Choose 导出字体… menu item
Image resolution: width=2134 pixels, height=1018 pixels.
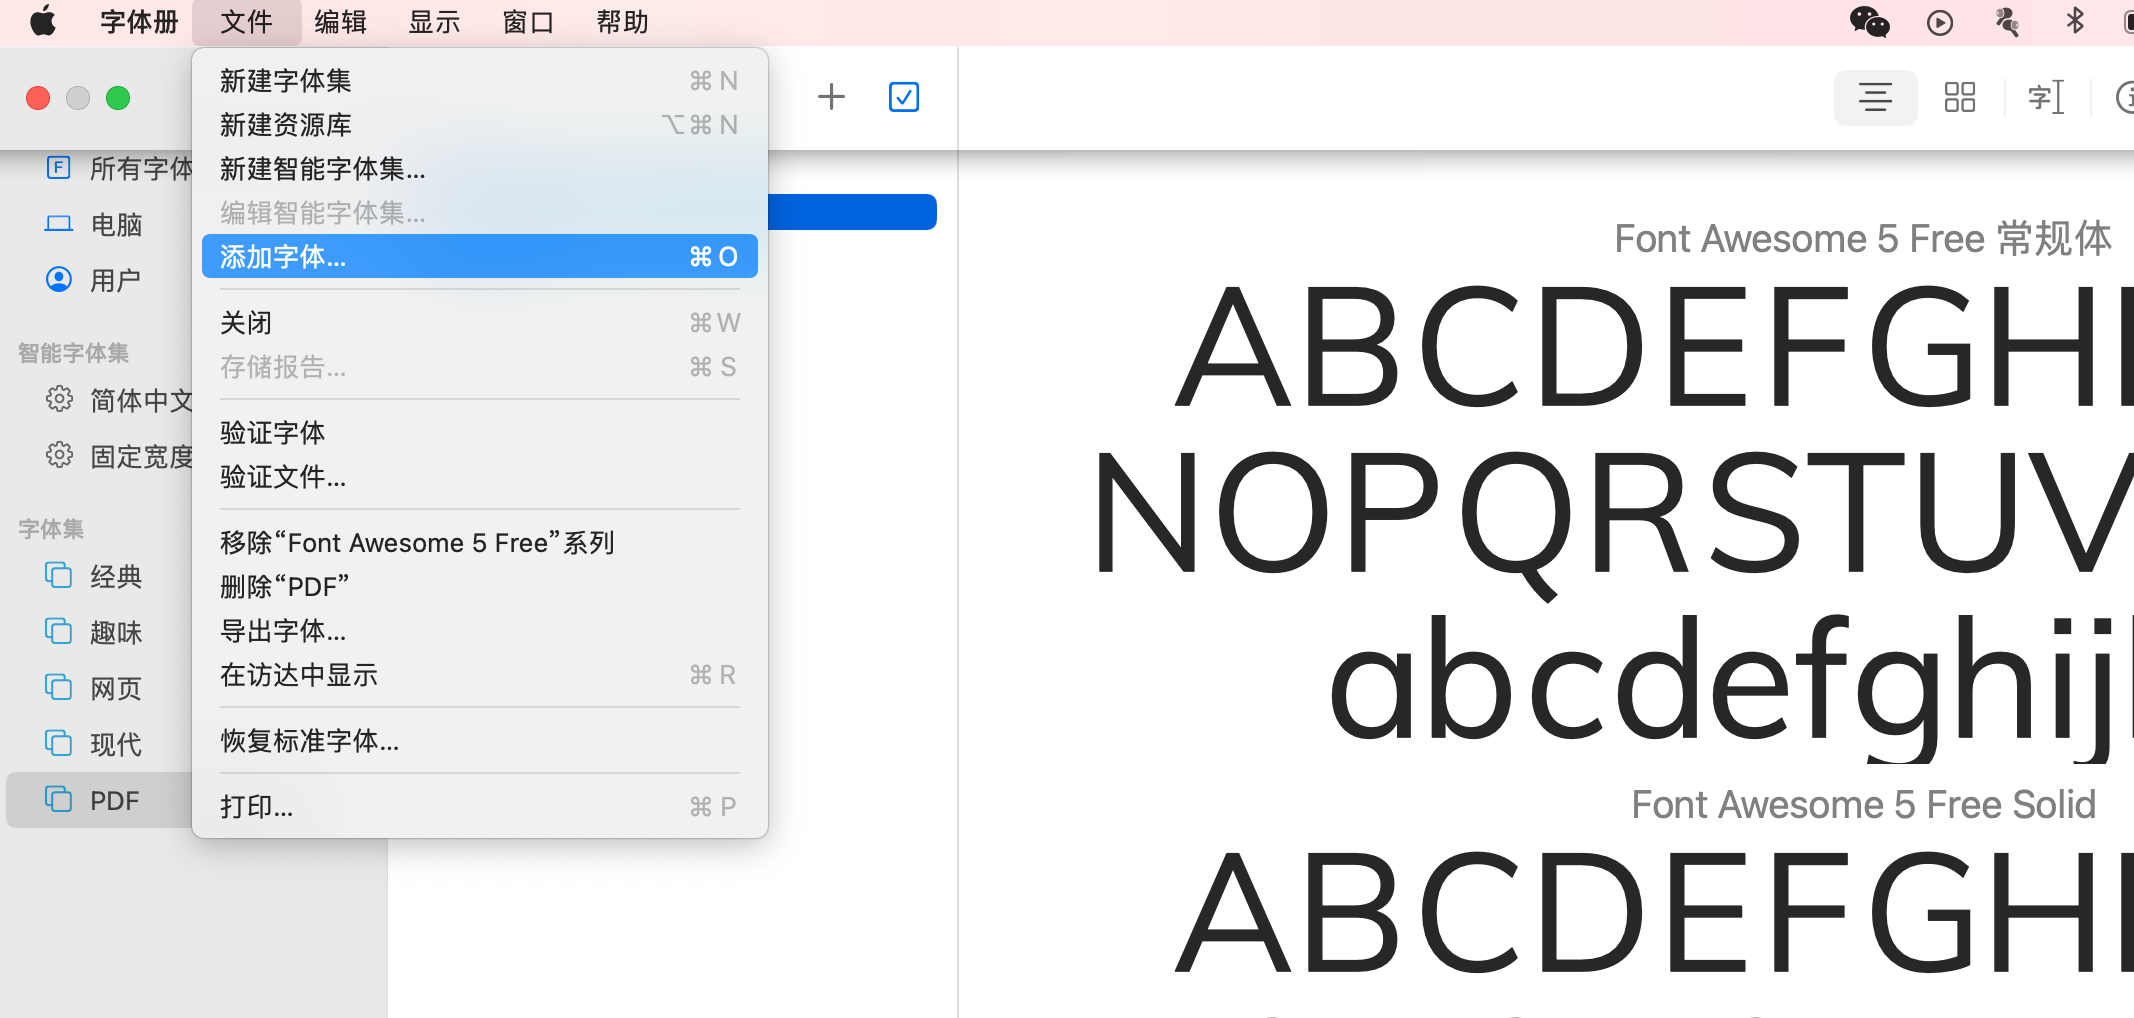[x=479, y=630]
